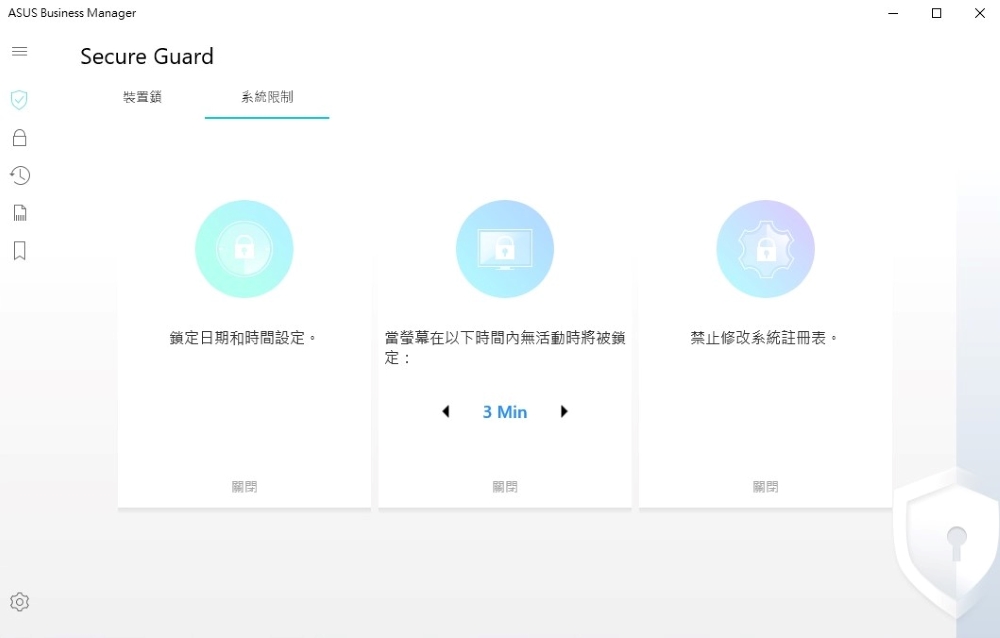This screenshot has width=1000, height=638.
Task: Maximize the ASUS Business Manager window
Action: [x=936, y=13]
